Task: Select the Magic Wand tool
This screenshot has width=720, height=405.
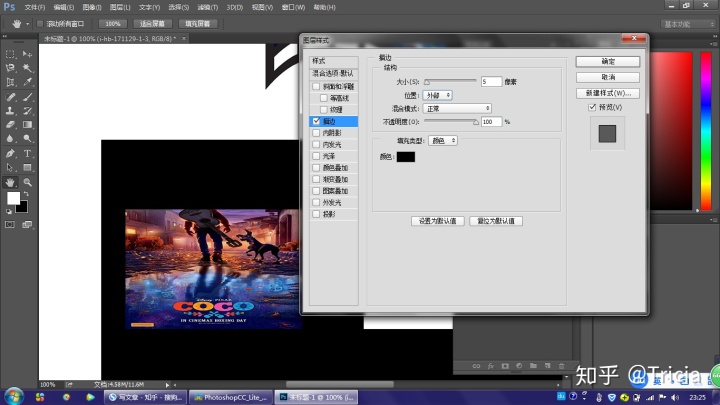Action: (28, 68)
